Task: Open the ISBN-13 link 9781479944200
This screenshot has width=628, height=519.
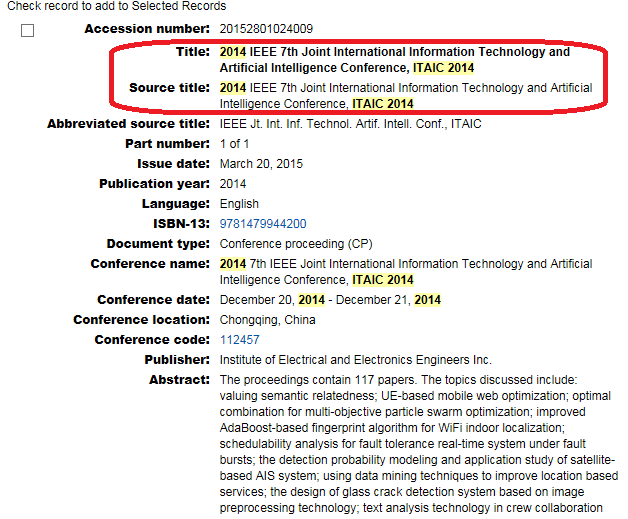Action: click(263, 223)
